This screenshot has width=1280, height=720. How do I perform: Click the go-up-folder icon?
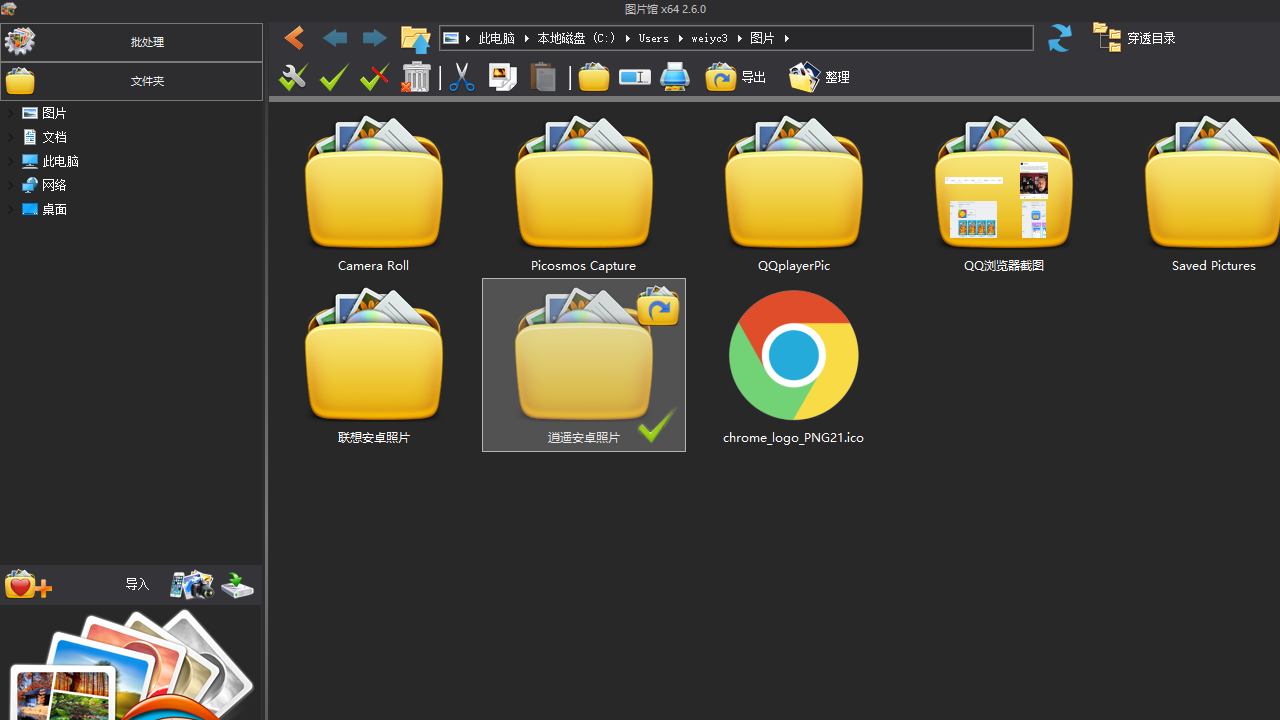point(415,38)
